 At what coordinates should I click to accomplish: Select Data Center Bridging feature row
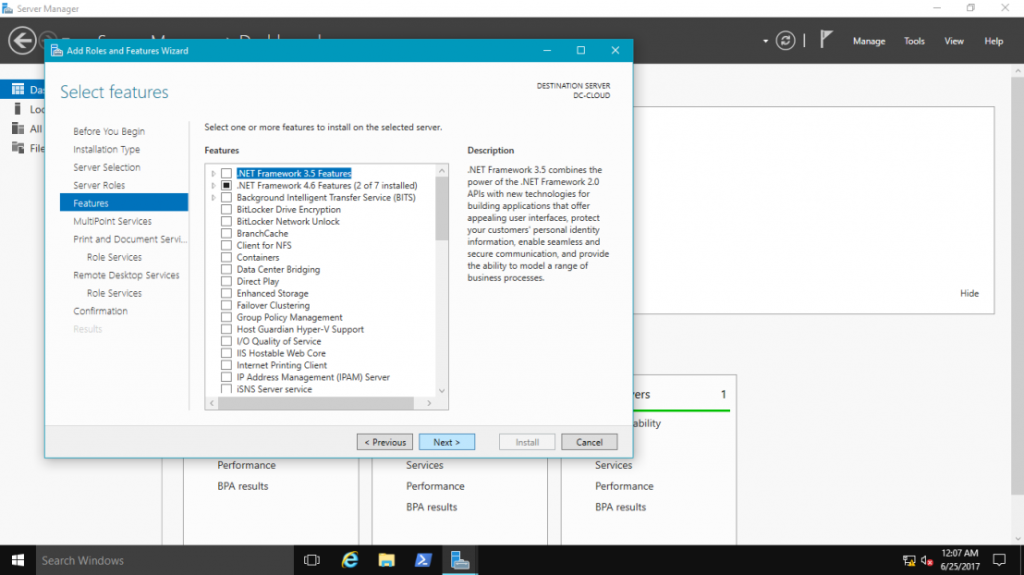pos(278,269)
